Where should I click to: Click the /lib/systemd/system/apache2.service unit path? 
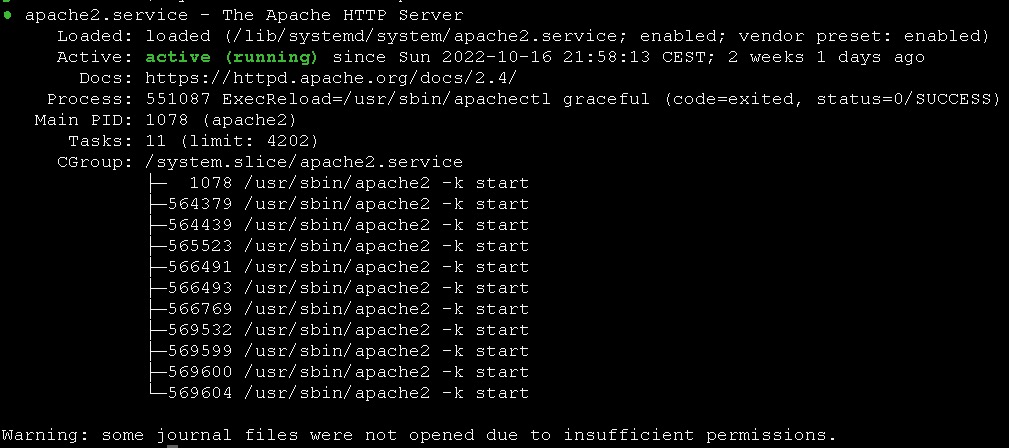pyautogui.click(x=429, y=36)
